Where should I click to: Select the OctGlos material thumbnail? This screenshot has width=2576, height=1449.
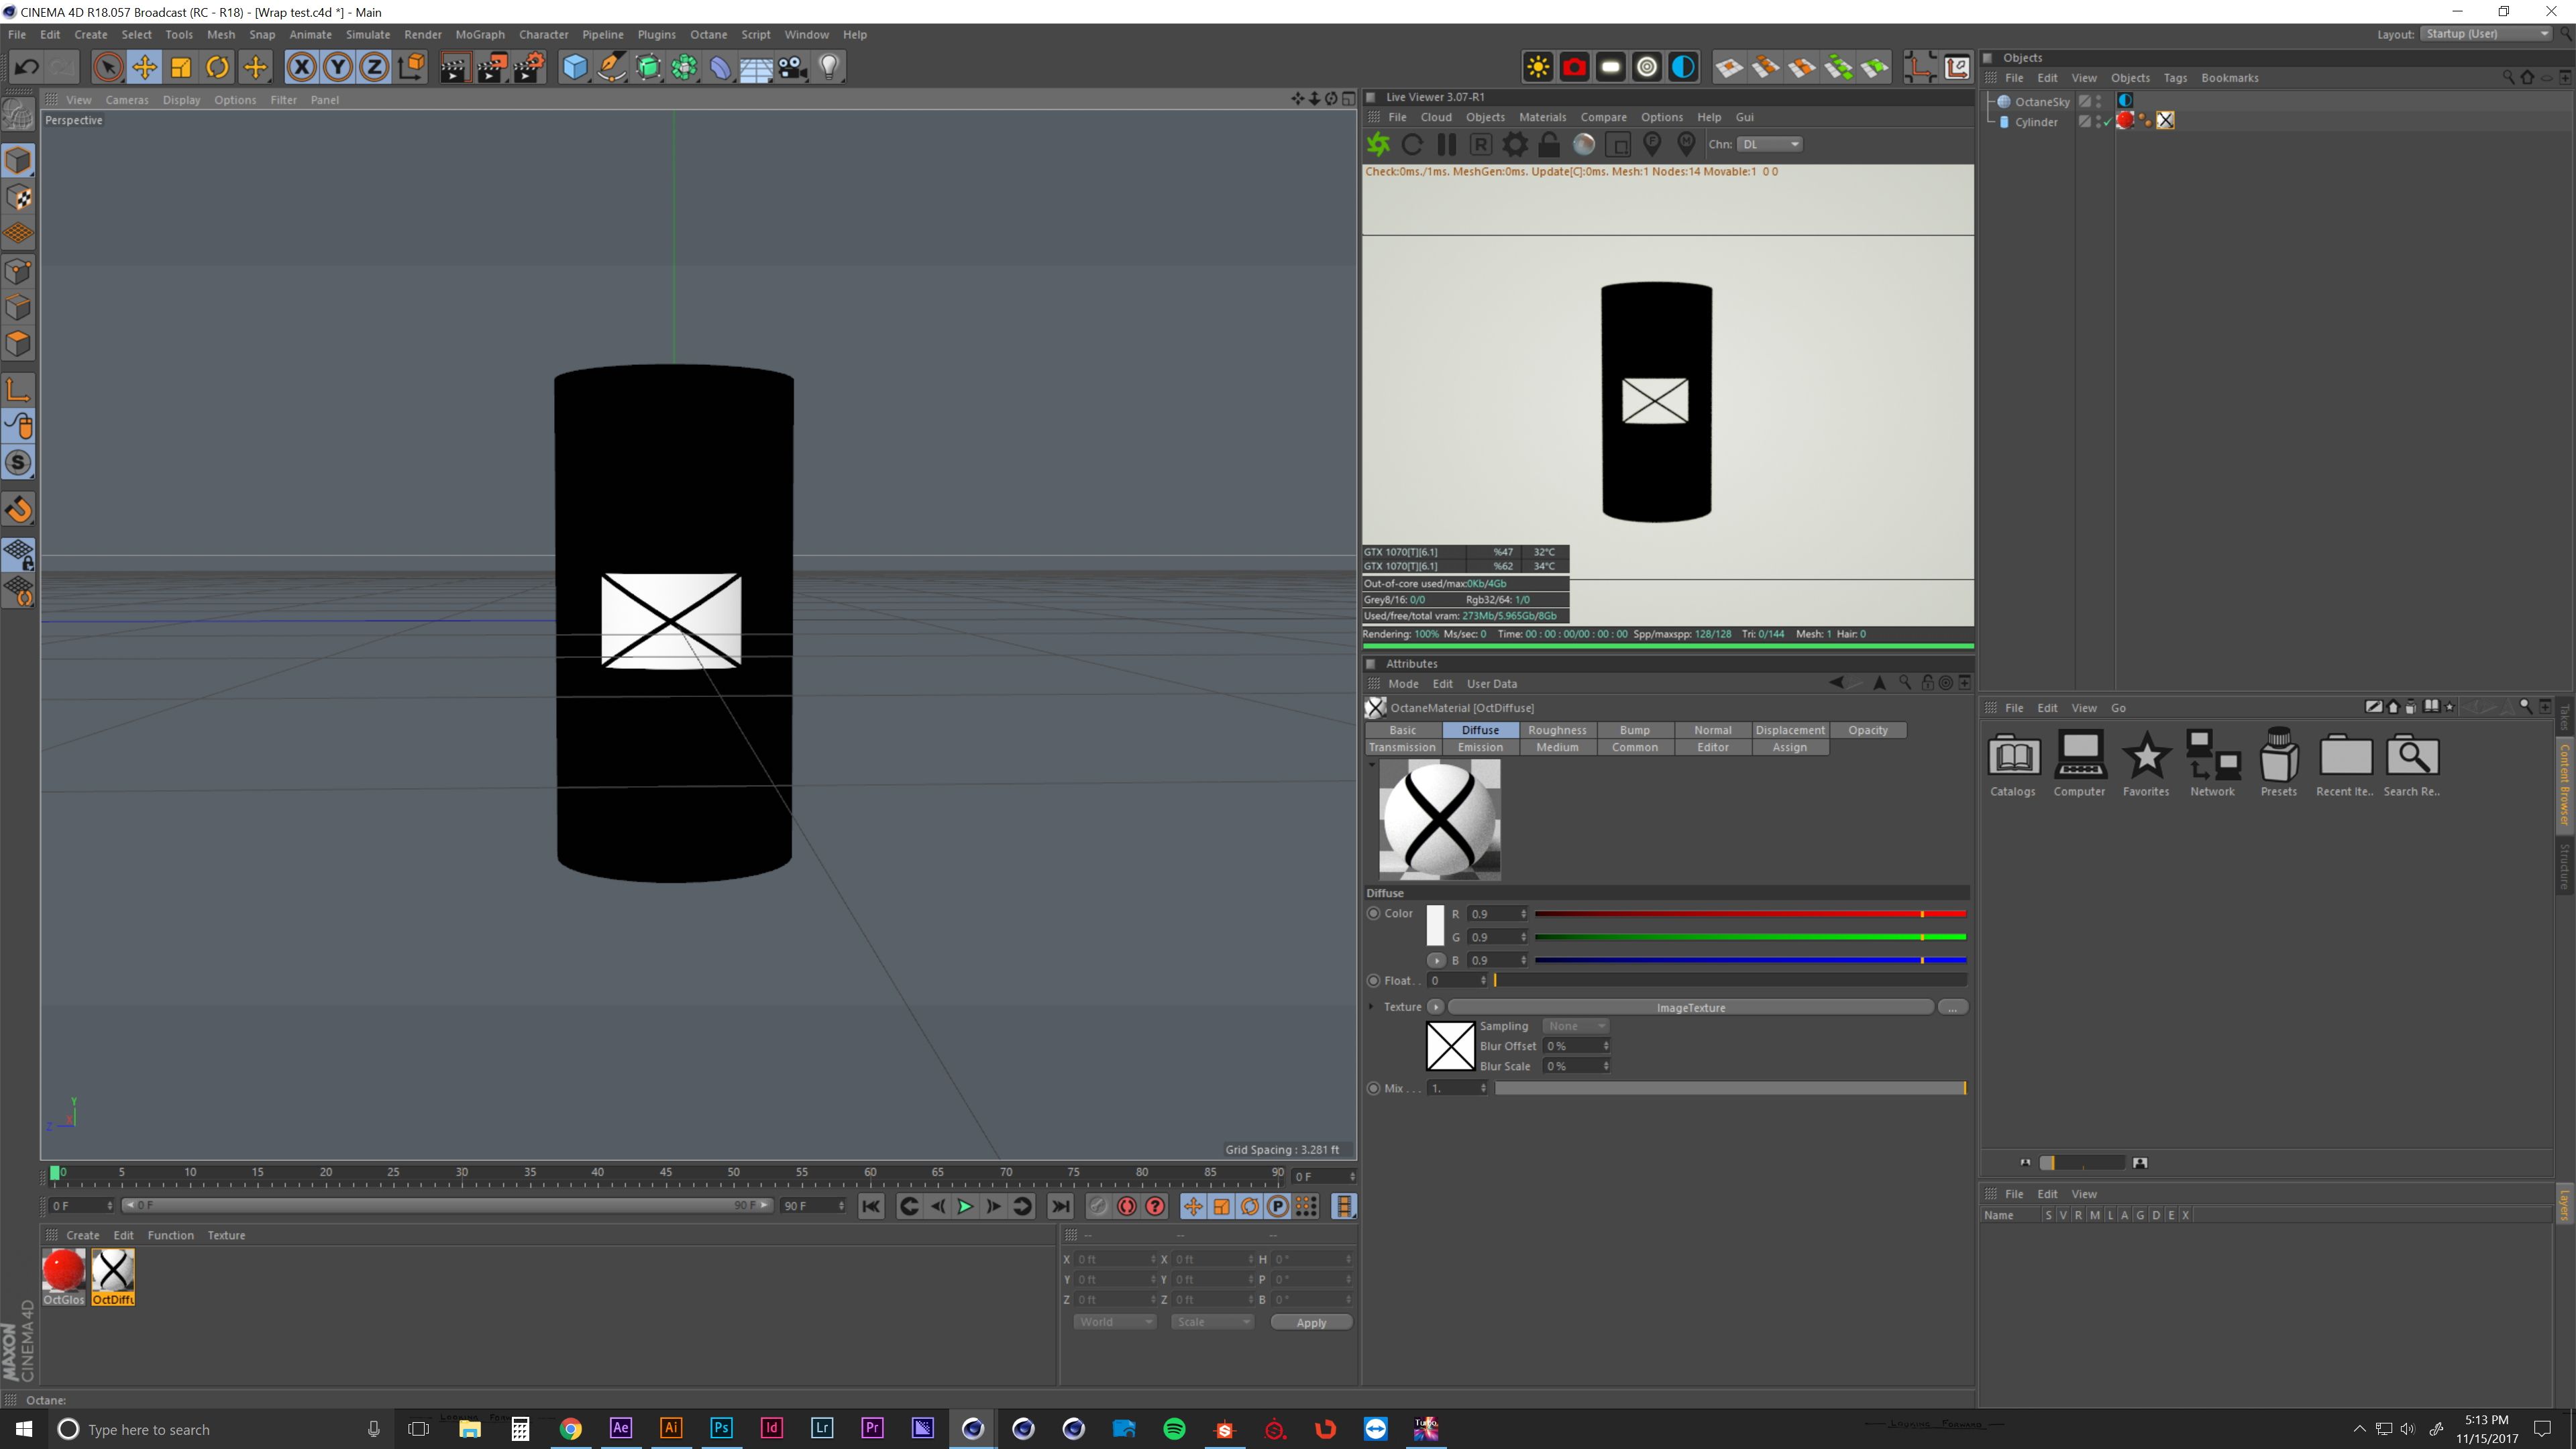[x=64, y=1271]
